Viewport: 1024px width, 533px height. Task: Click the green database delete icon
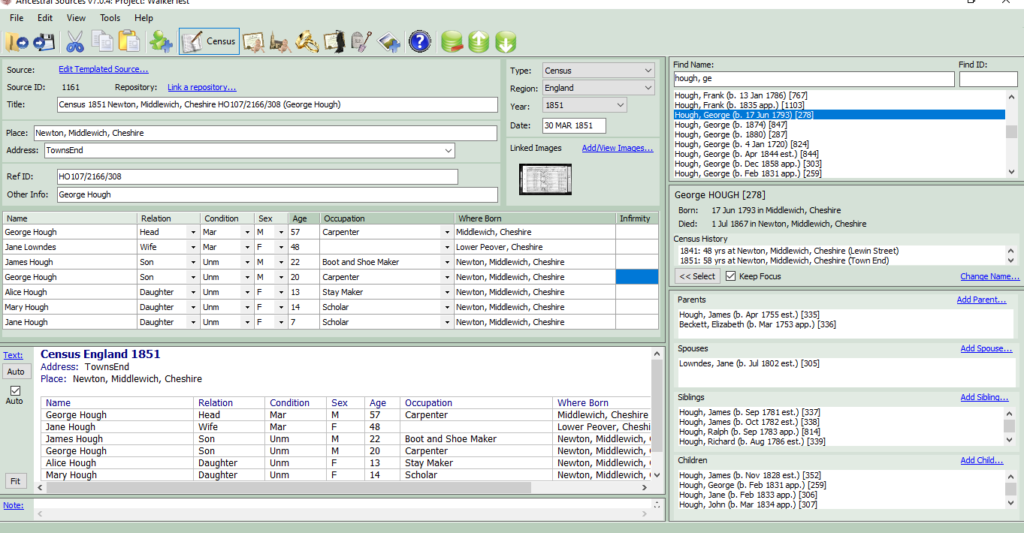pyautogui.click(x=451, y=42)
